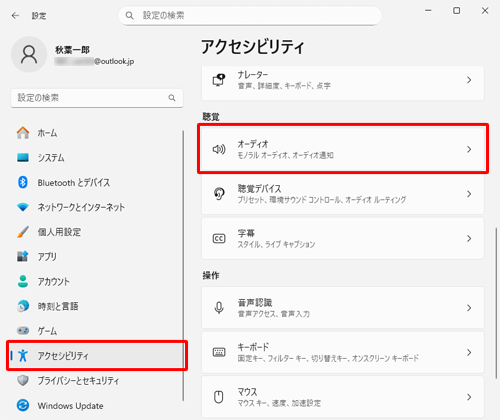Click the top 設定の検索 search field
500x420 pixels.
point(250,15)
